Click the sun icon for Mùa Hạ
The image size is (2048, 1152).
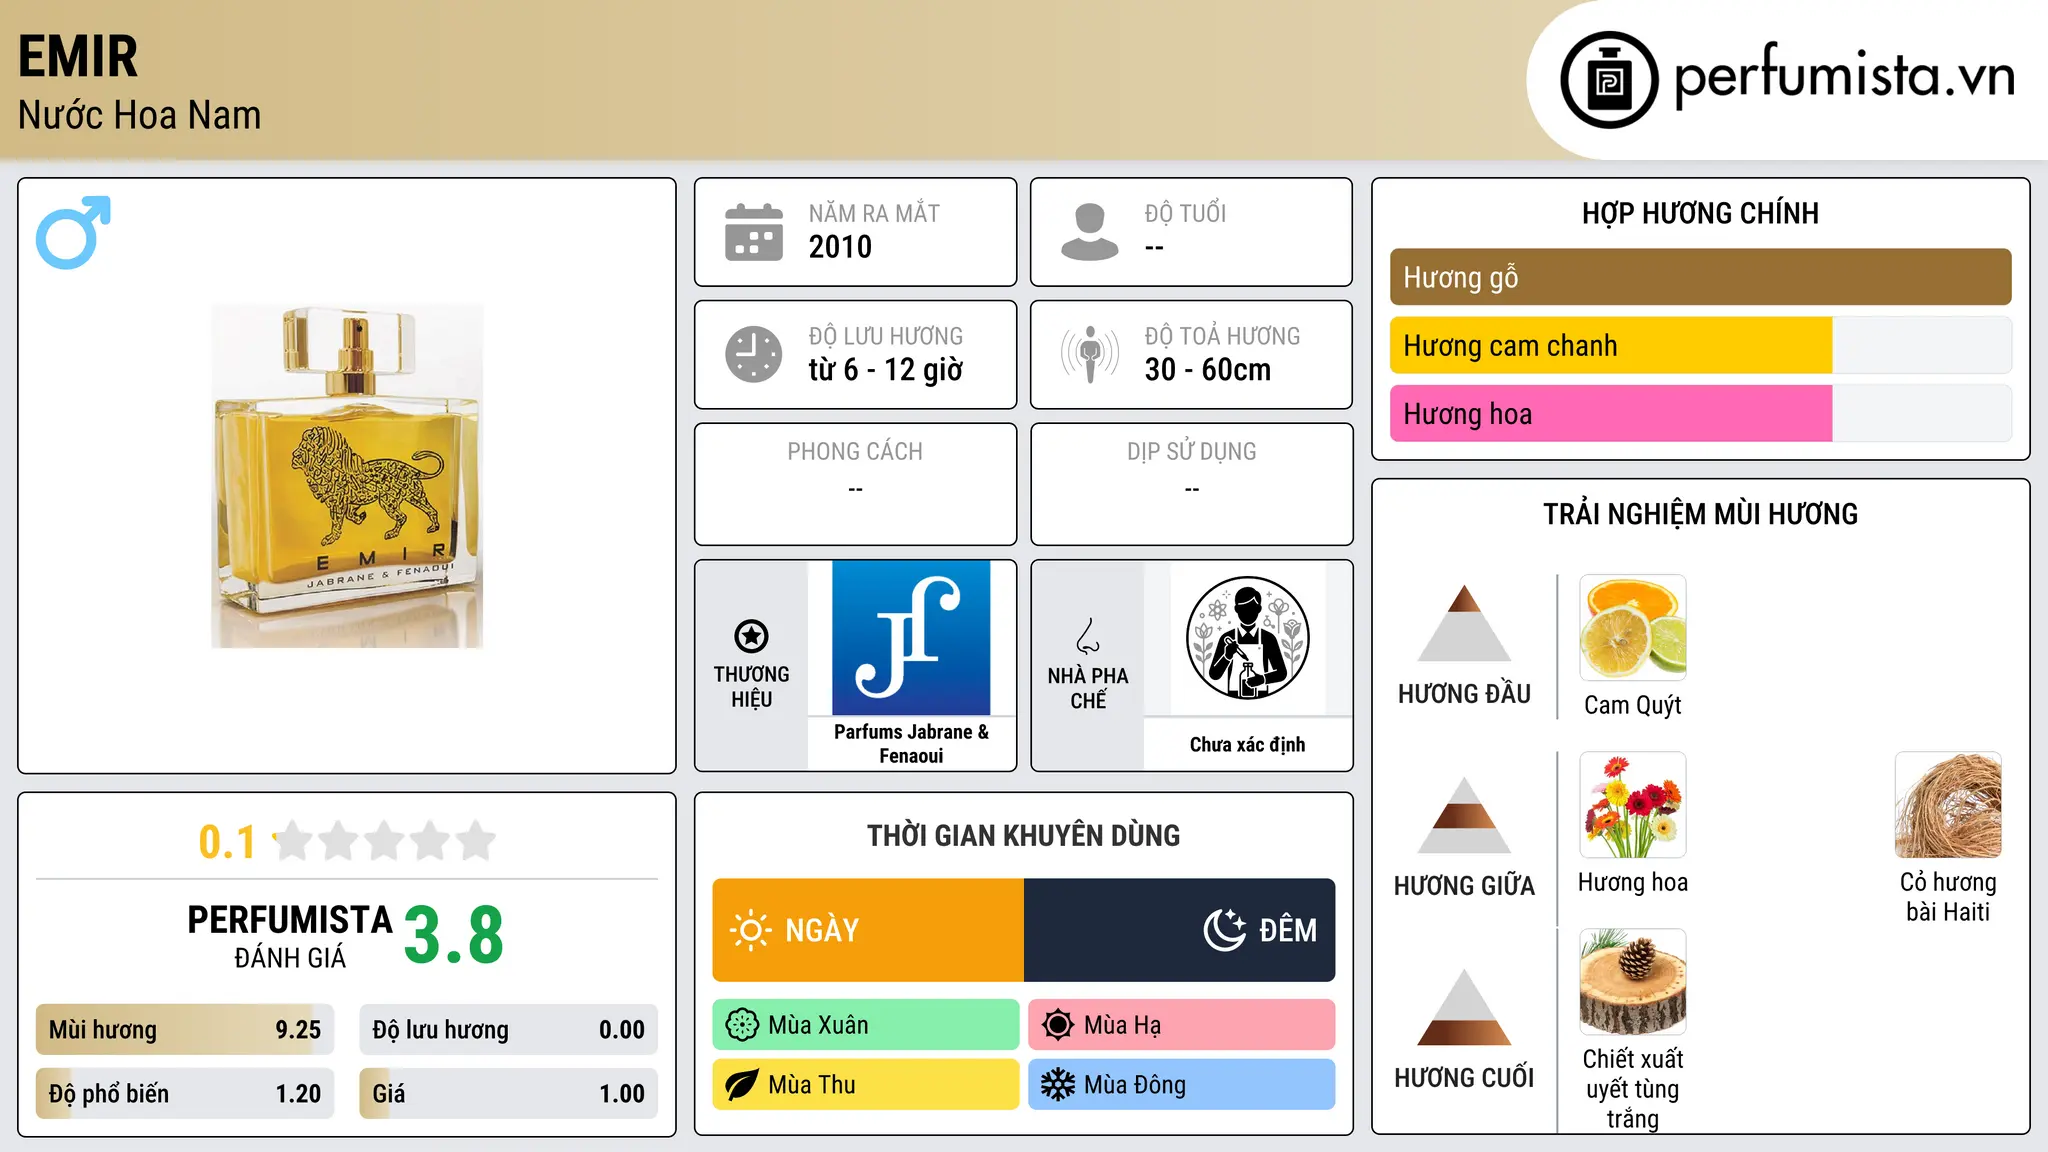(1058, 1025)
